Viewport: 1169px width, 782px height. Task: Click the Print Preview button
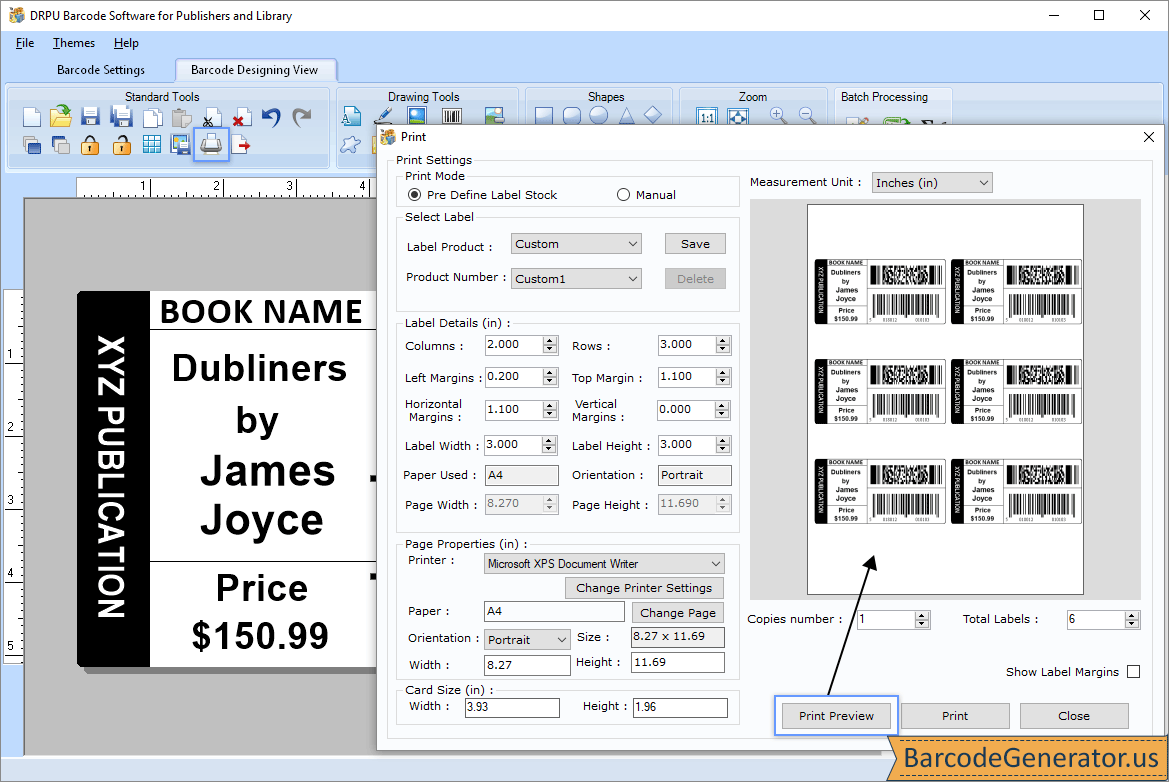tap(836, 716)
